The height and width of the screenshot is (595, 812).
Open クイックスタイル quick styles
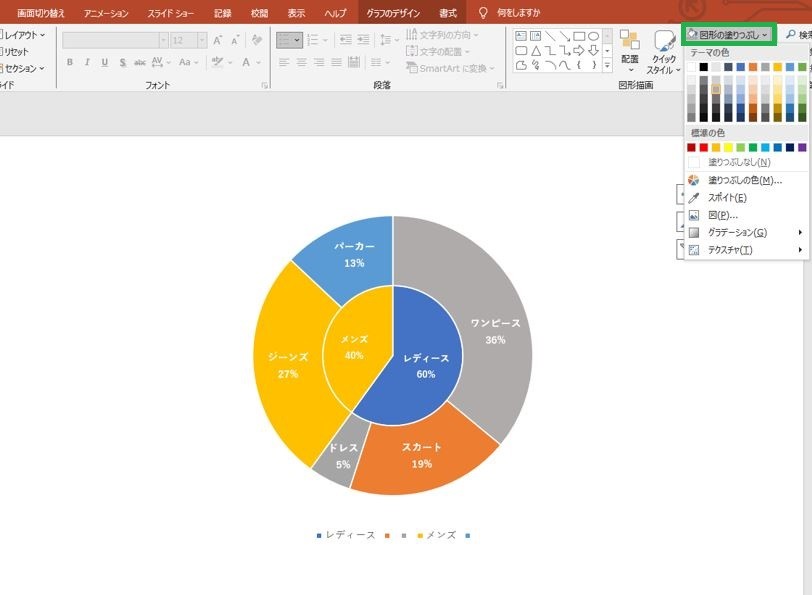pyautogui.click(x=663, y=52)
